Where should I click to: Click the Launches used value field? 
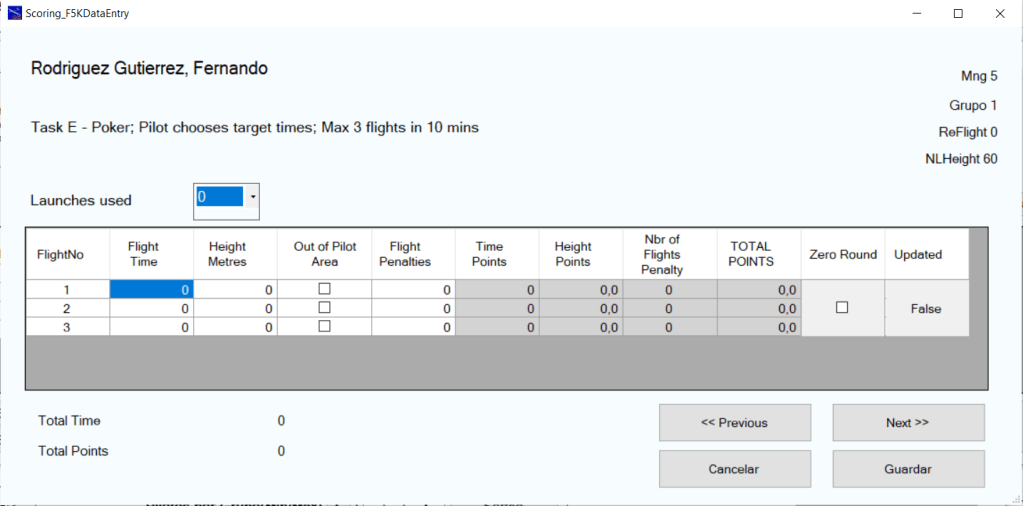point(219,198)
